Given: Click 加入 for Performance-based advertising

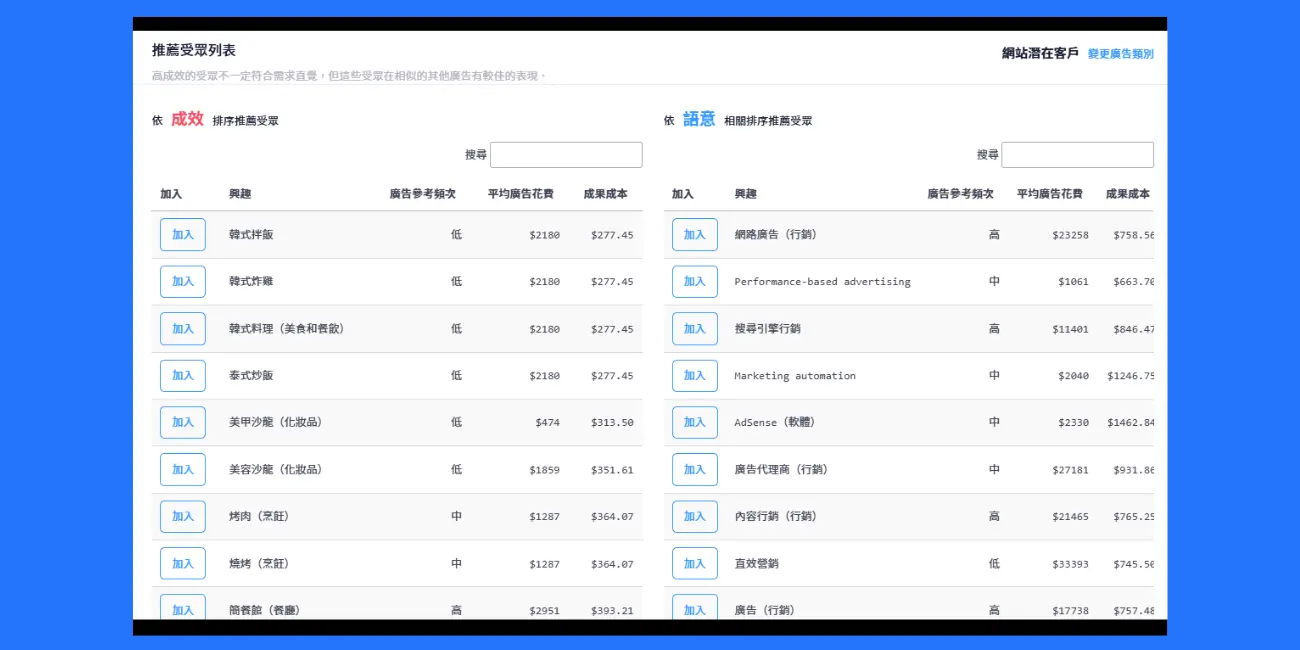Looking at the screenshot, I should point(695,282).
